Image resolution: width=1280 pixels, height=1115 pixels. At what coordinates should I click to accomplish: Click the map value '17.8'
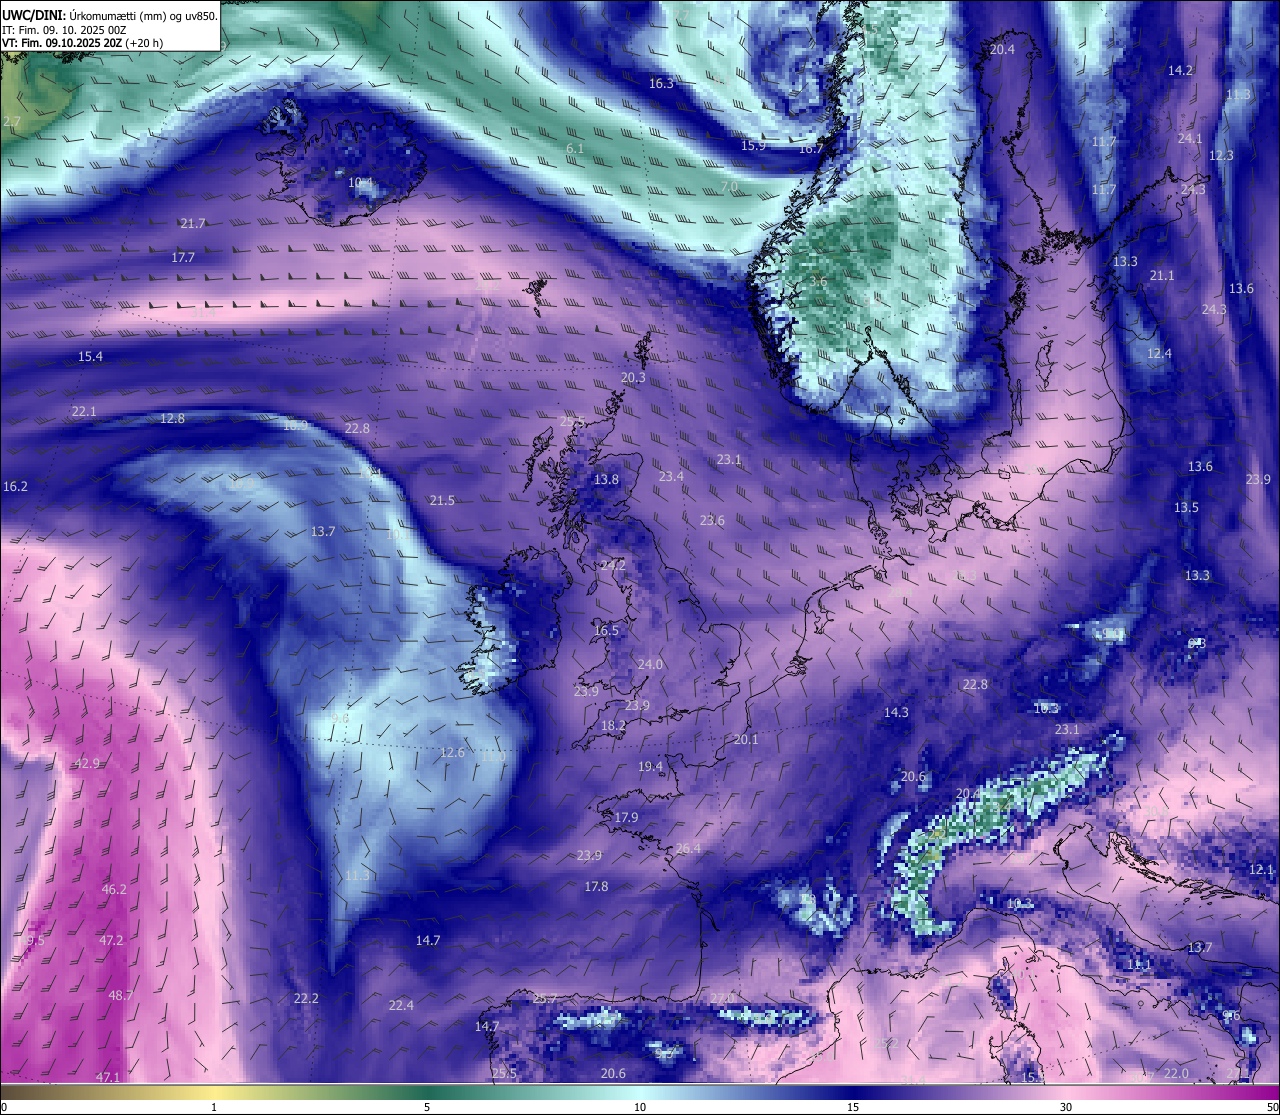[596, 886]
